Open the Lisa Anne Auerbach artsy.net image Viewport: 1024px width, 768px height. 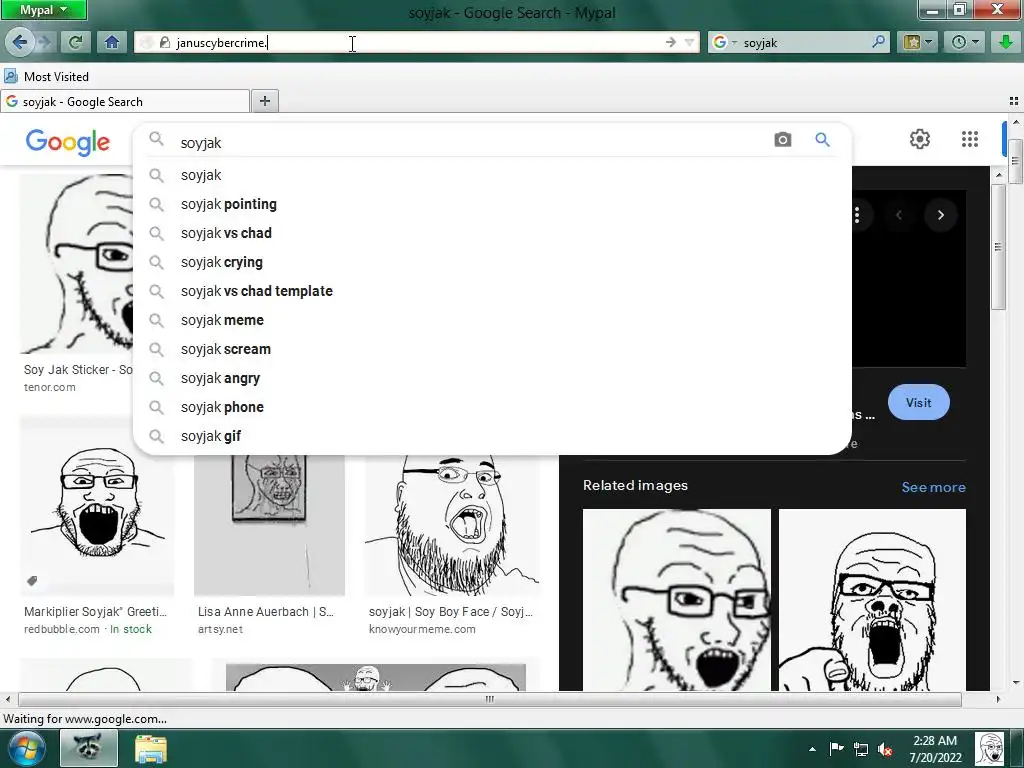pos(269,525)
